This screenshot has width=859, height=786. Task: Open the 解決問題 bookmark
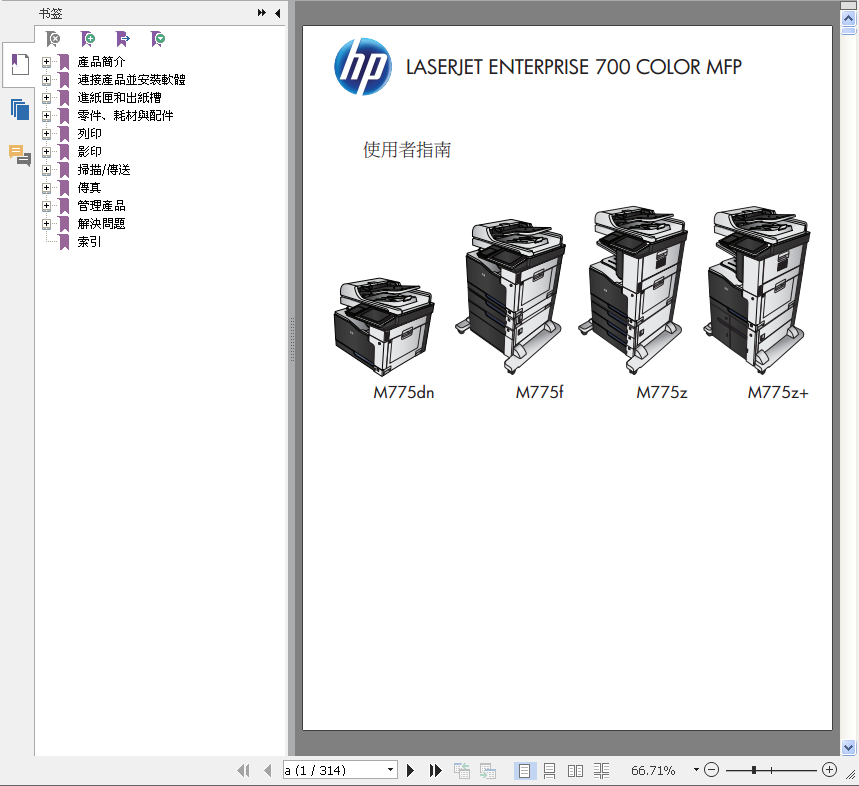coord(101,223)
